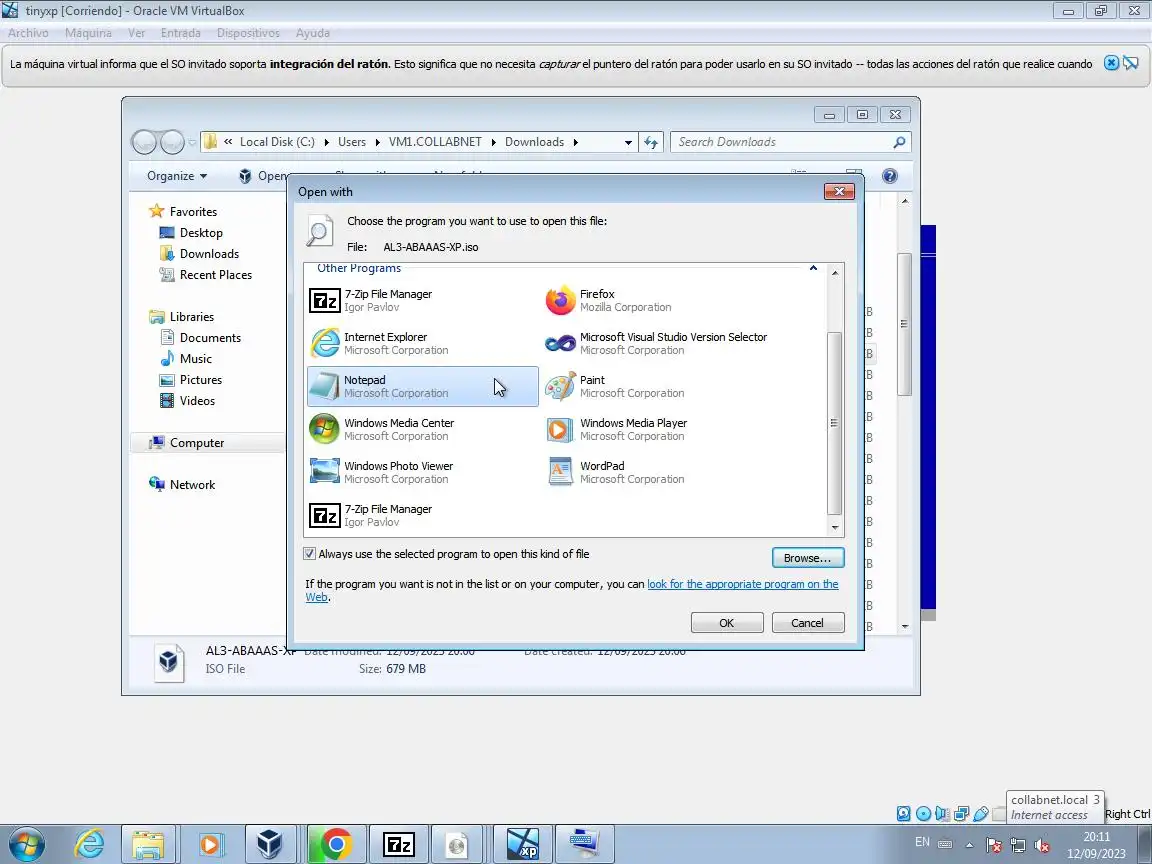This screenshot has width=1152, height=864.
Task: Expand the arrow after Users in breadcrumb
Action: [378, 143]
